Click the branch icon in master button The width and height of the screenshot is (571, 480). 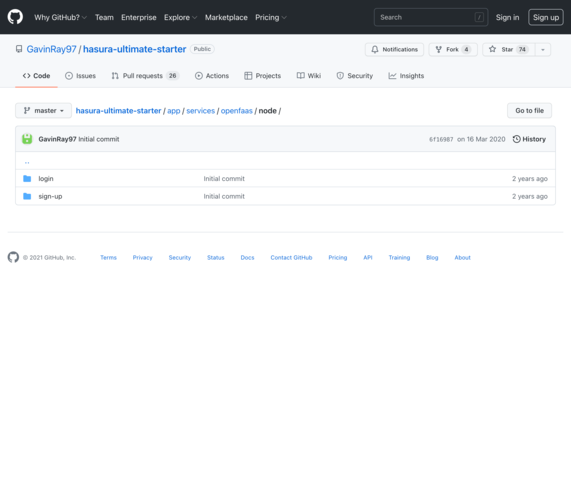click(x=27, y=110)
